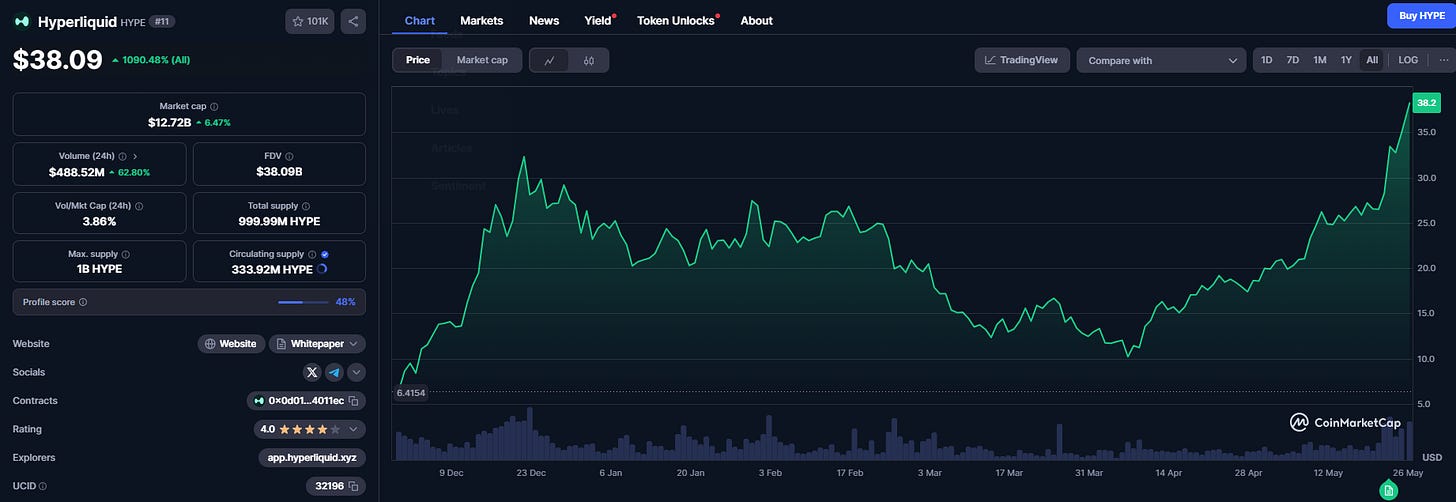Image resolution: width=1456 pixels, height=502 pixels.
Task: Open the Compare with dropdown
Action: coord(1161,60)
